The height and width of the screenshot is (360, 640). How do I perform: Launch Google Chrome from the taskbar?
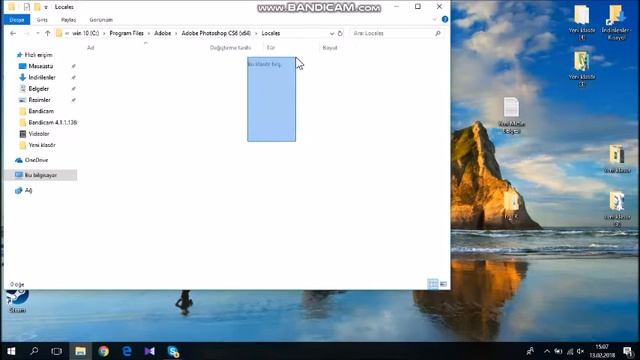103,351
